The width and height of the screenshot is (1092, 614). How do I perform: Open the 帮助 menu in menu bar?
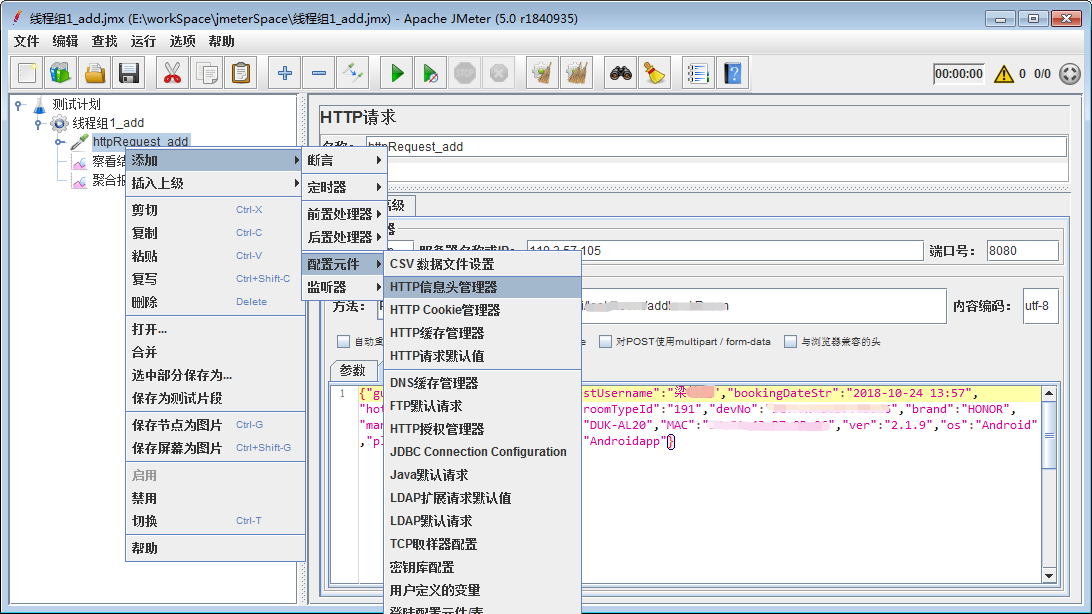pyautogui.click(x=221, y=41)
